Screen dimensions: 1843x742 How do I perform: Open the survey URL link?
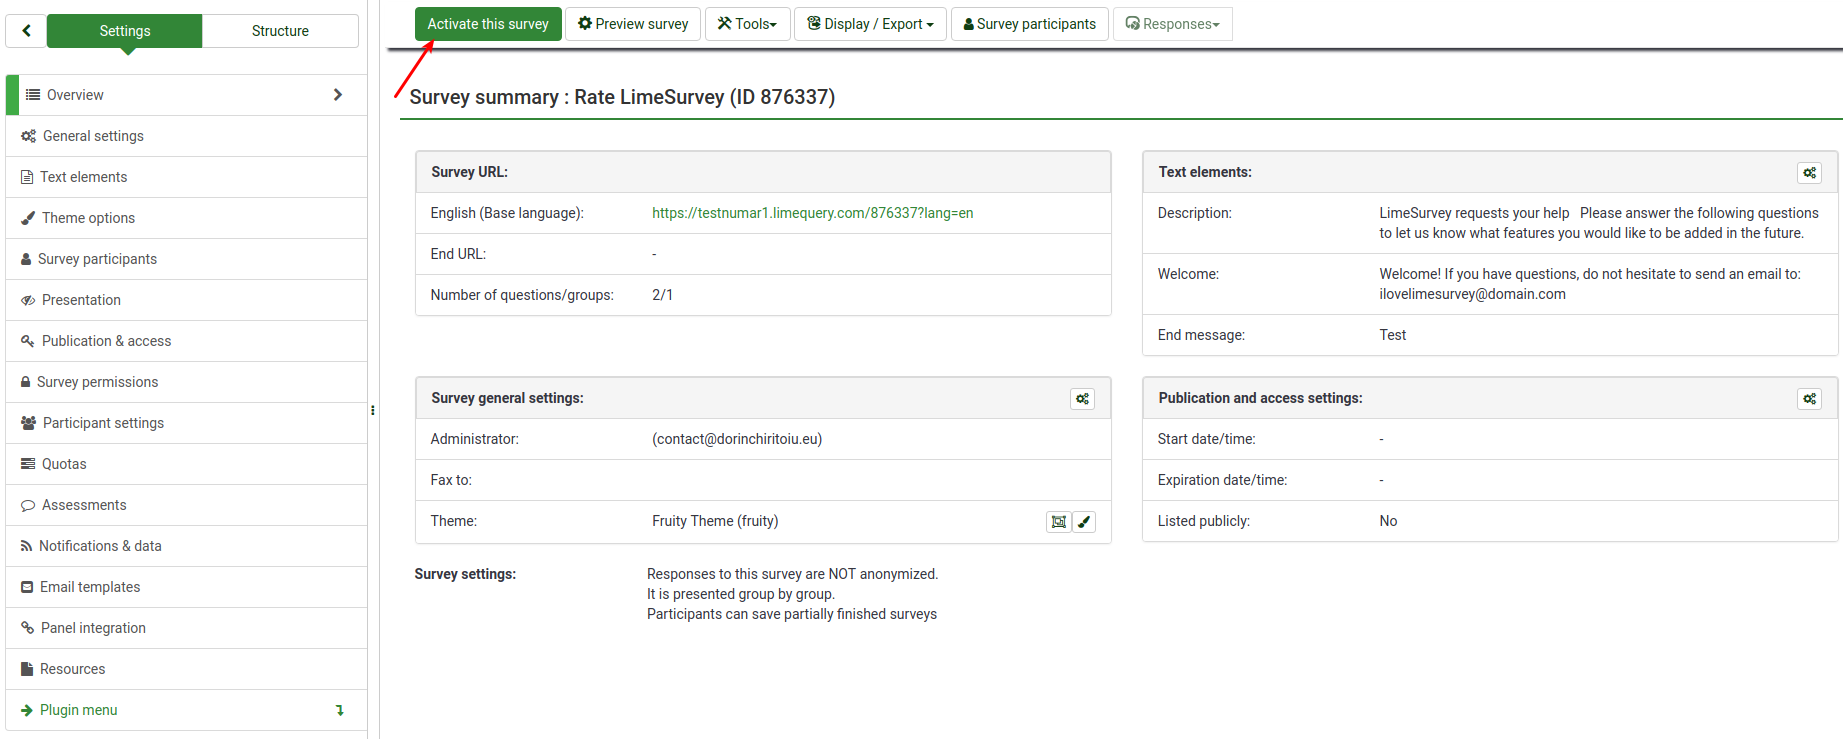[x=812, y=213]
